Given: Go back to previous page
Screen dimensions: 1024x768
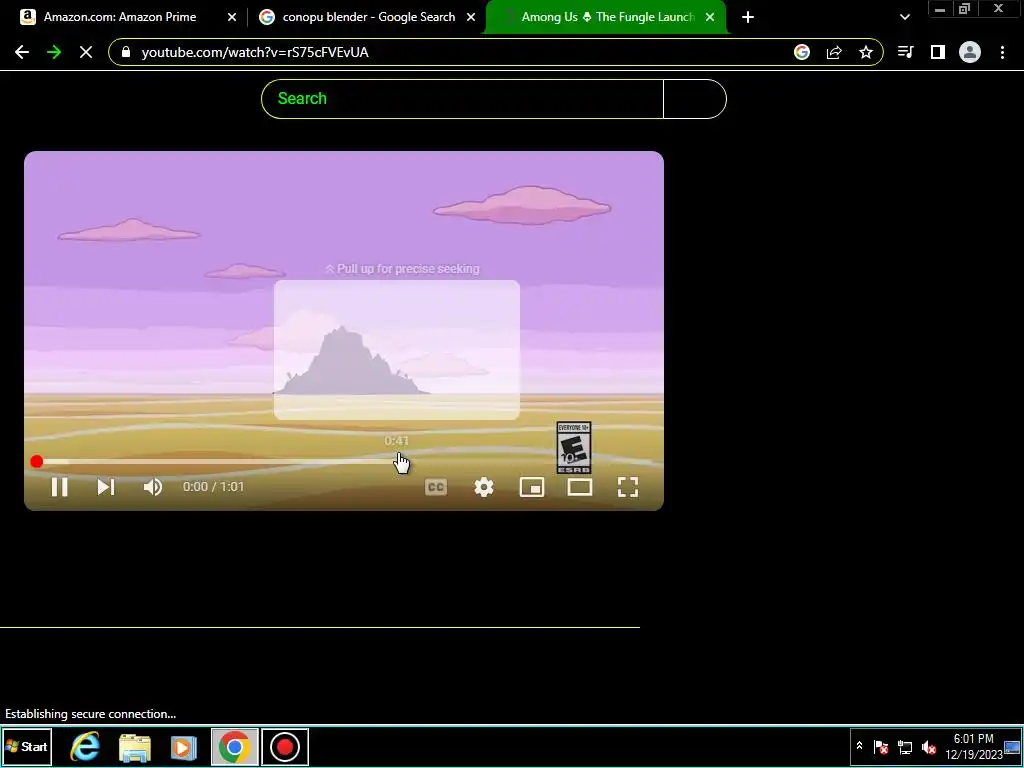Looking at the screenshot, I should [22, 52].
